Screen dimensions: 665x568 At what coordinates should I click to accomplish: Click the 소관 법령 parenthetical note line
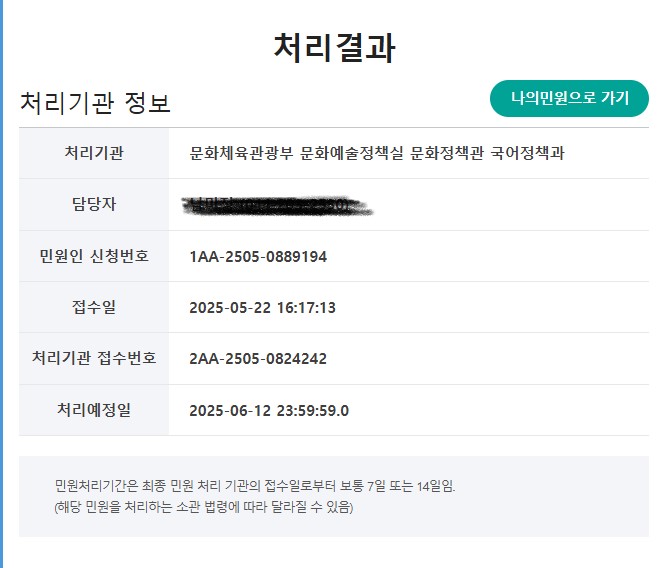pyautogui.click(x=204, y=507)
